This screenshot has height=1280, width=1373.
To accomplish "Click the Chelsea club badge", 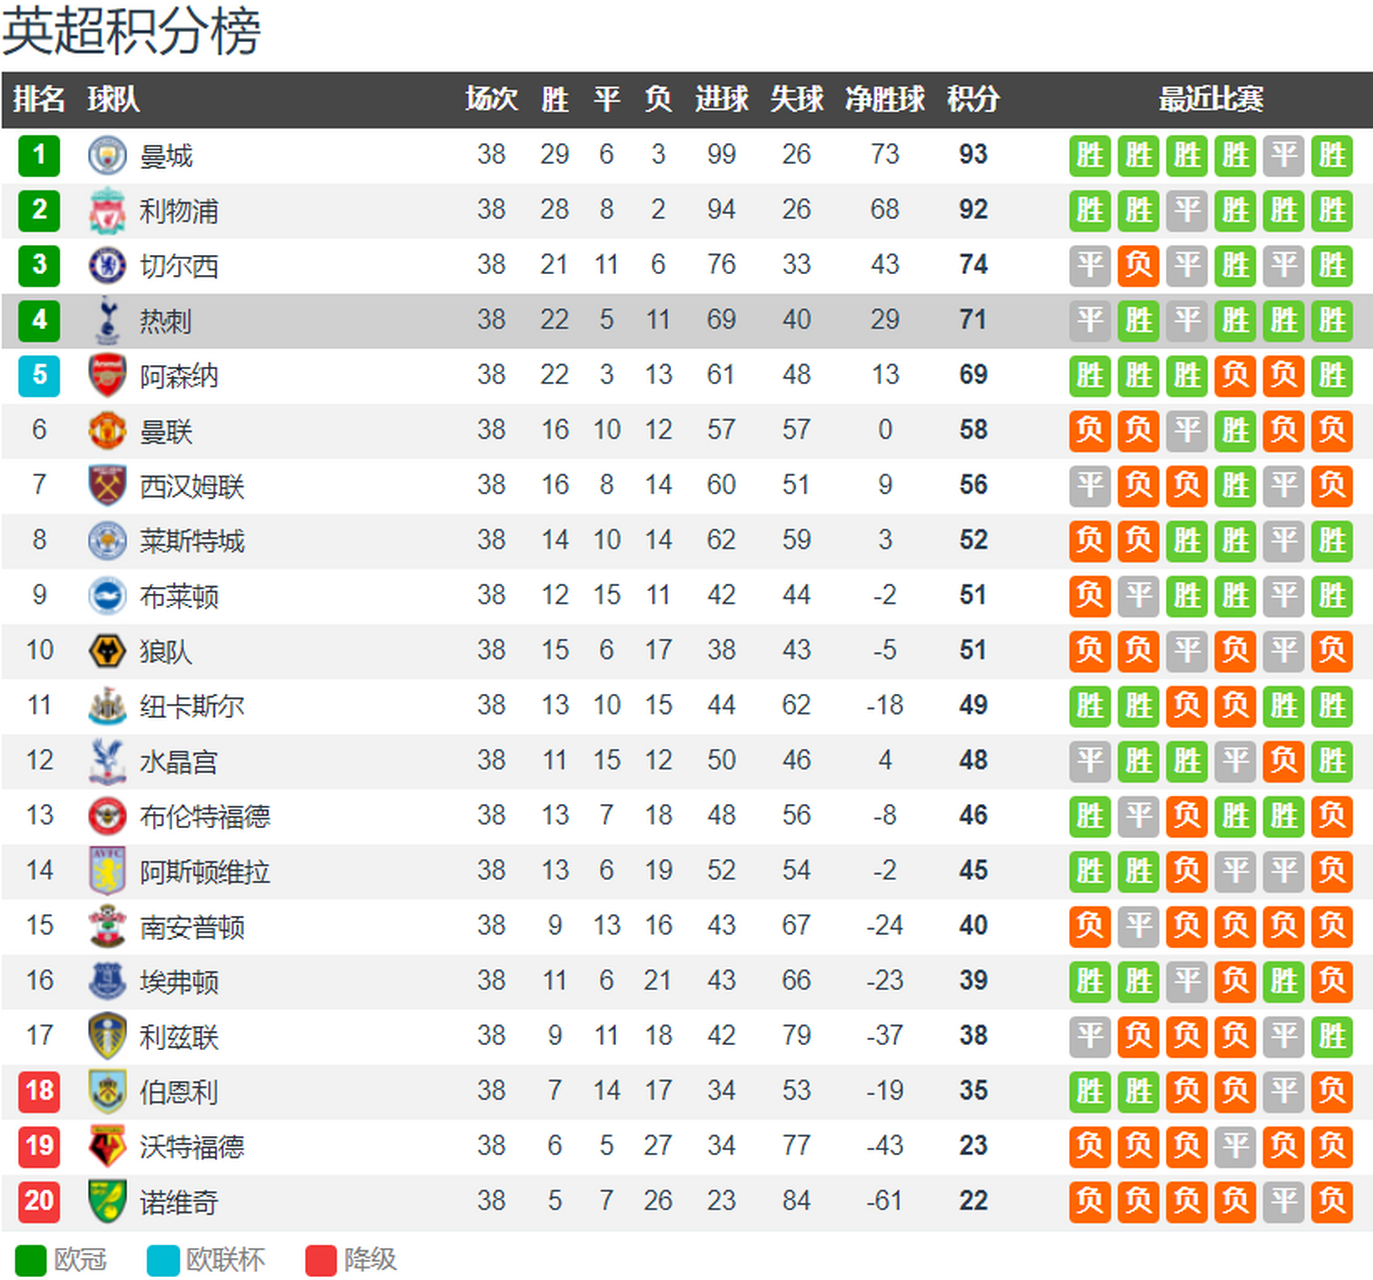I will tap(107, 266).
